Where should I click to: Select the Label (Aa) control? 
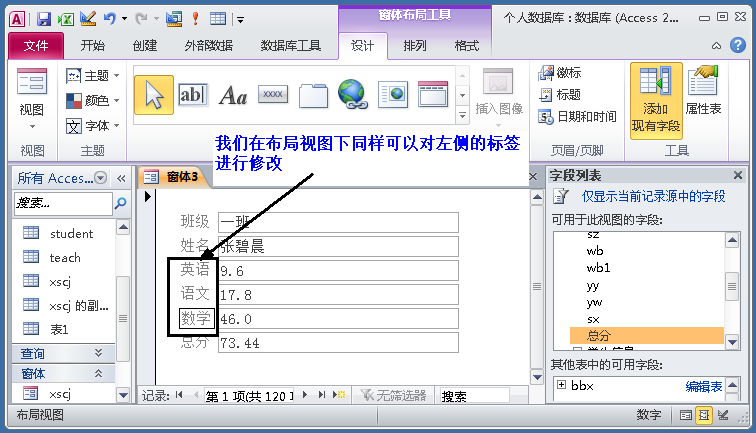point(233,95)
